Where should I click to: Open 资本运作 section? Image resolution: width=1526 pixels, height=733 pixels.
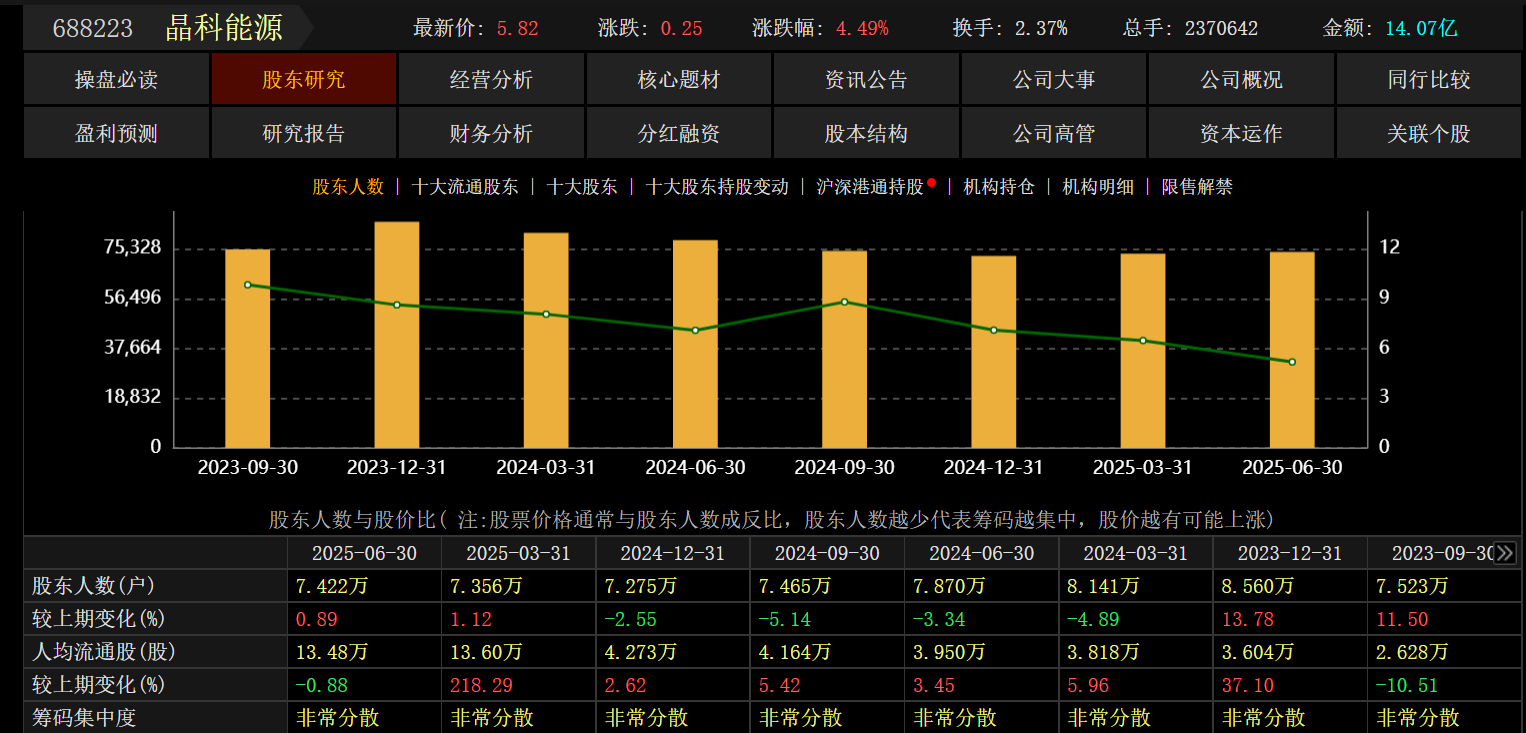[x=1241, y=133]
